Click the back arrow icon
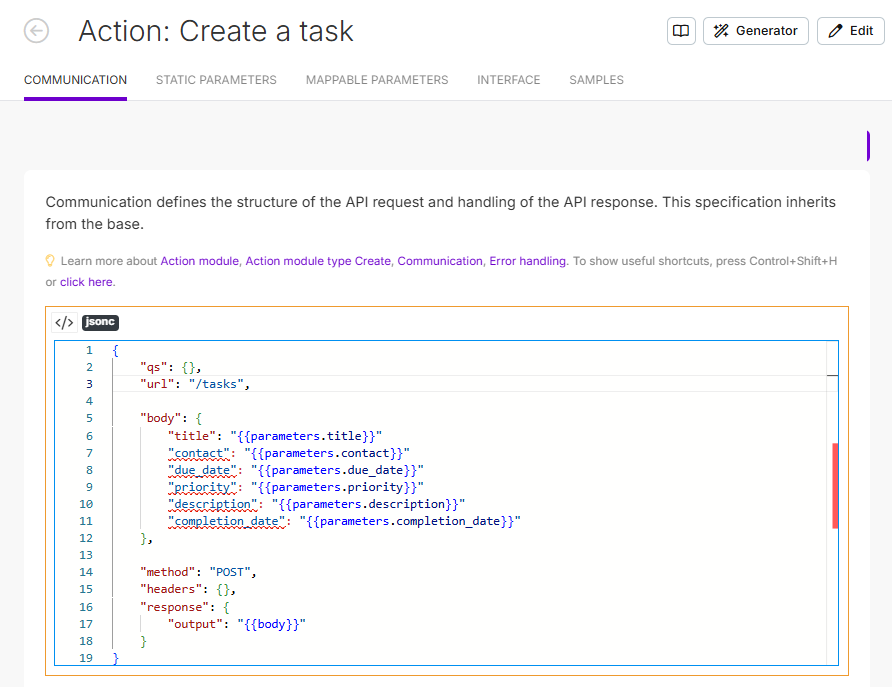This screenshot has width=892, height=687. (36, 31)
